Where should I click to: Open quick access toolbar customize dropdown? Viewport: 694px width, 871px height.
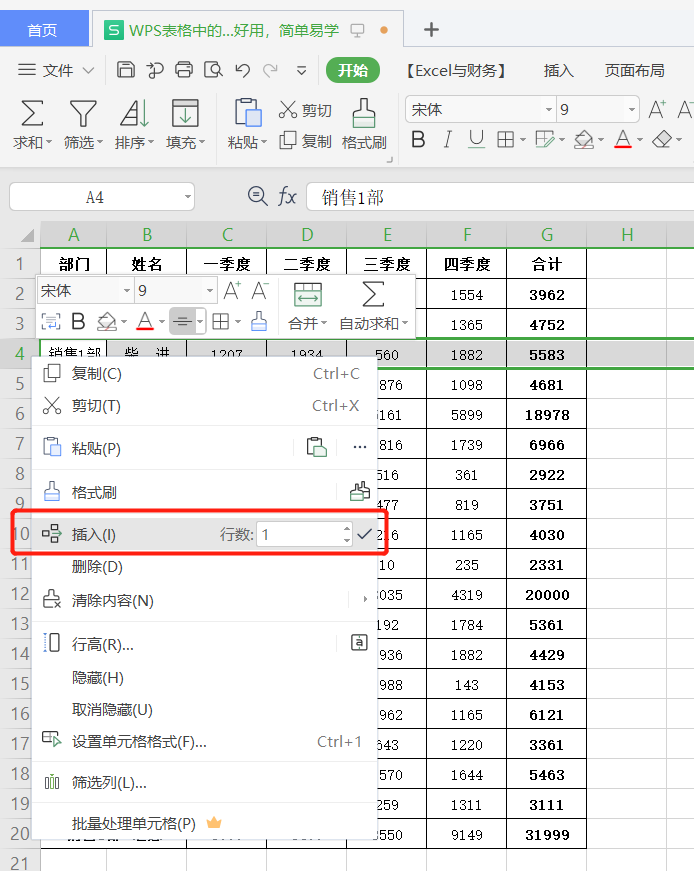click(x=301, y=71)
